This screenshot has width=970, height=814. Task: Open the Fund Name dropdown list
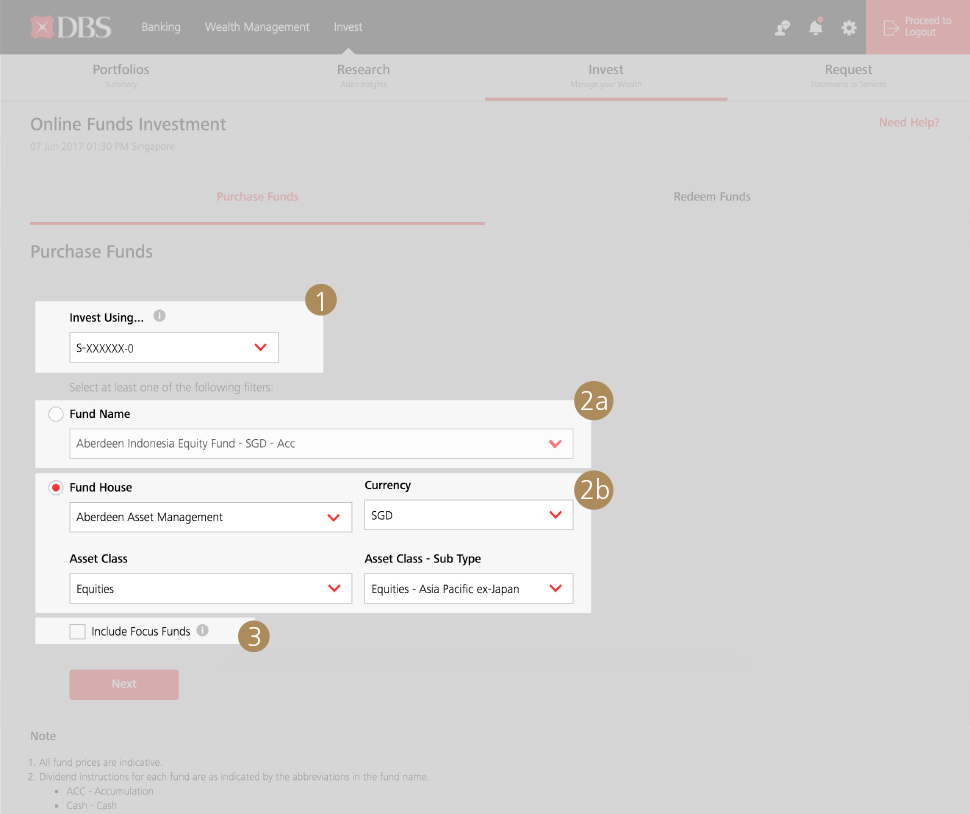(321, 443)
